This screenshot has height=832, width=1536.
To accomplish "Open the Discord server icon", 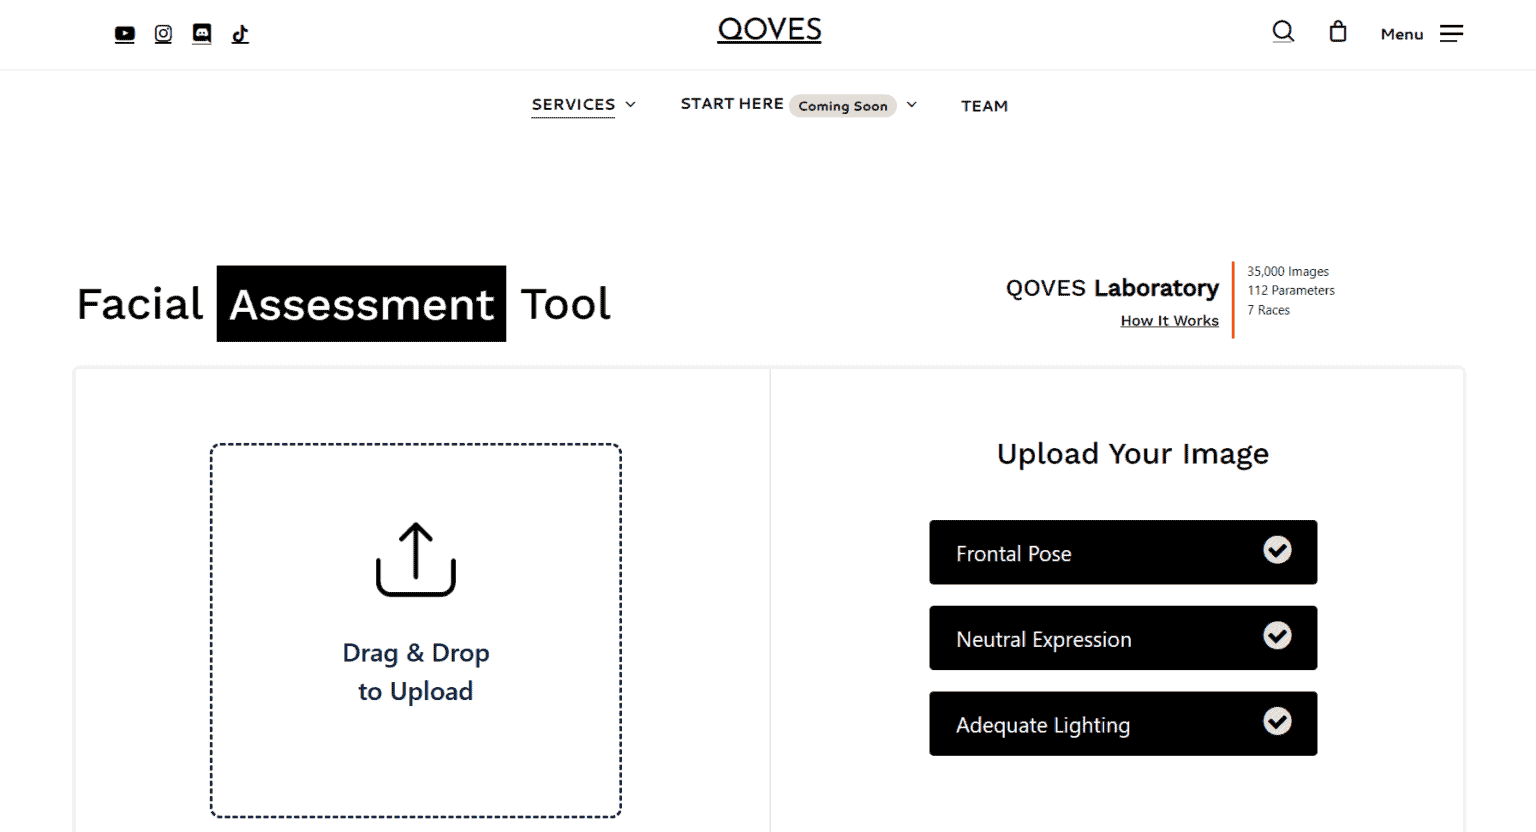I will 202,34.
